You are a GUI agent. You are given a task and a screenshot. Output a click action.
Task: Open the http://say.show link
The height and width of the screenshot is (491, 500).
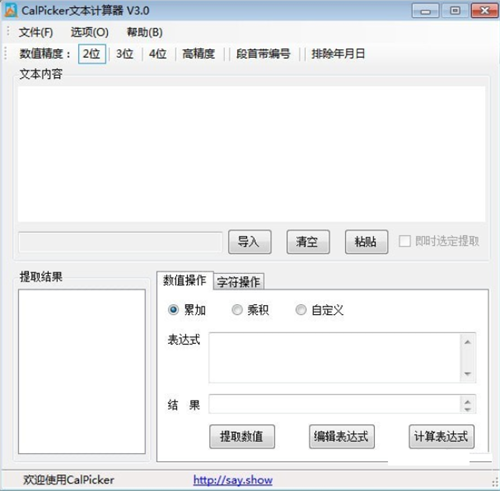(233, 480)
